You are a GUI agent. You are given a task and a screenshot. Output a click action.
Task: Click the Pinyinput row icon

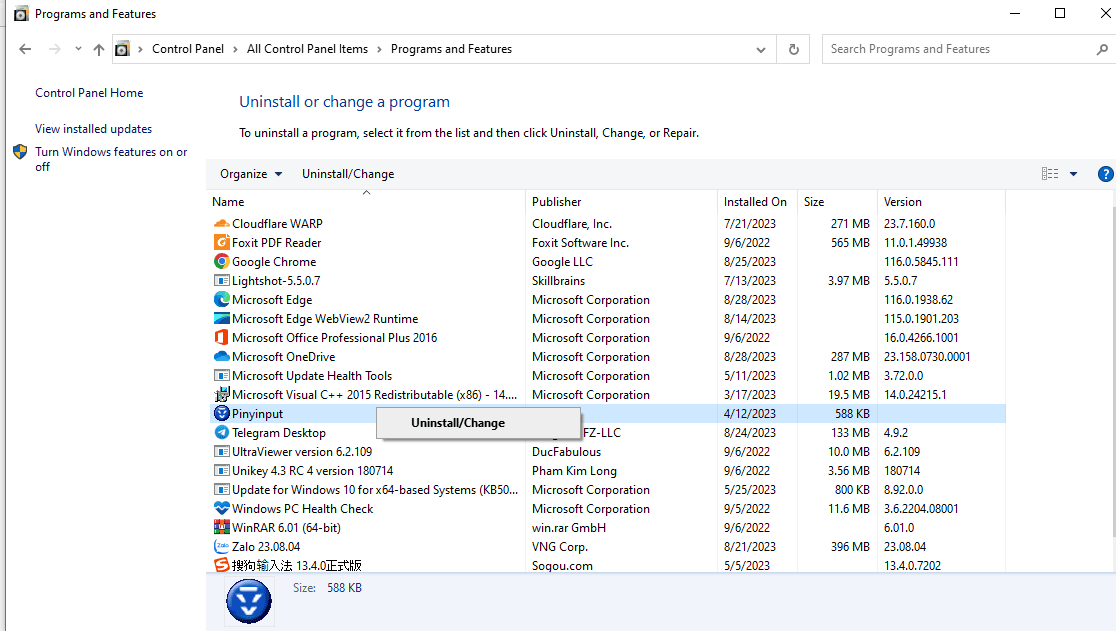tap(221, 413)
